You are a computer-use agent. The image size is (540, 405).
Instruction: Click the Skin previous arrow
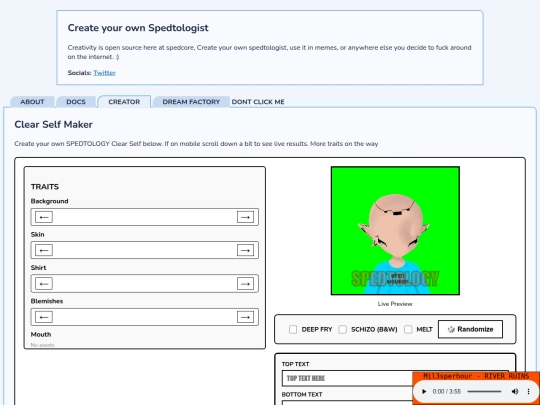click(x=44, y=250)
